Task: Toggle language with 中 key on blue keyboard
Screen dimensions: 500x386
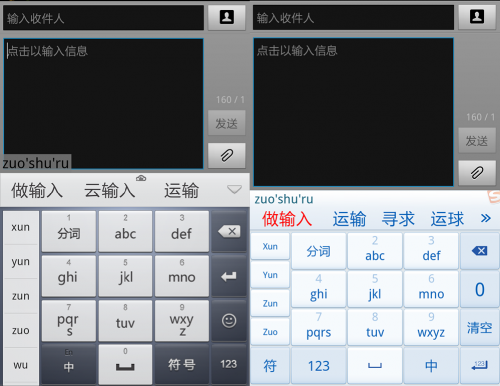Action: pos(431,366)
